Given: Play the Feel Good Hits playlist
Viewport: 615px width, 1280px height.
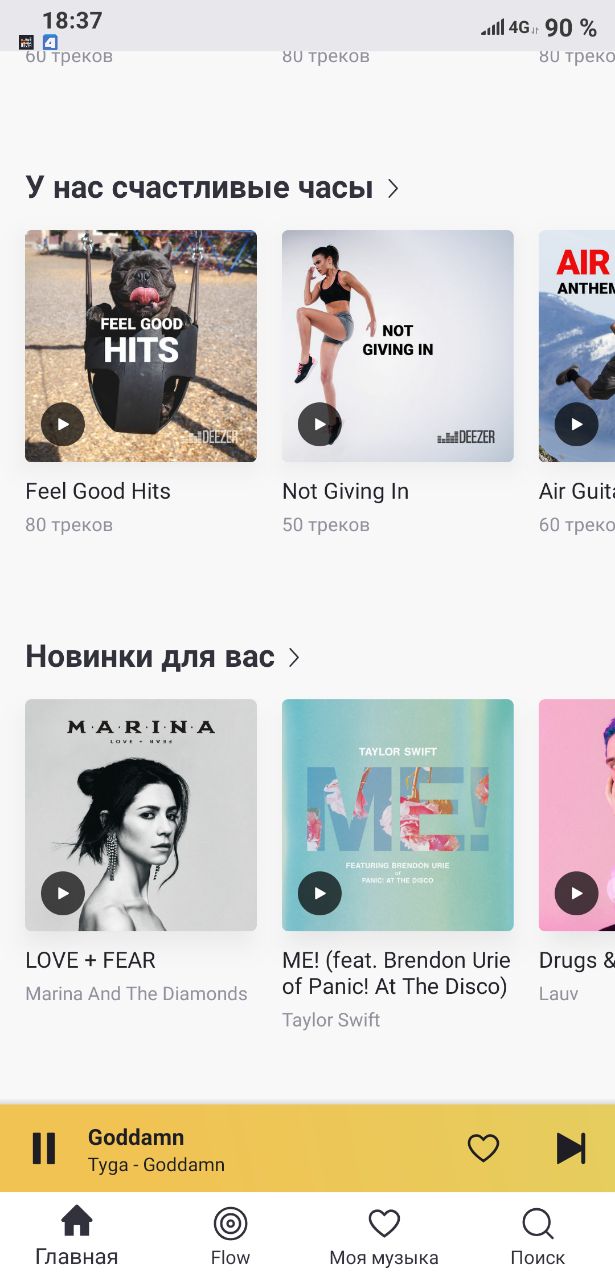Looking at the screenshot, I should (x=62, y=424).
